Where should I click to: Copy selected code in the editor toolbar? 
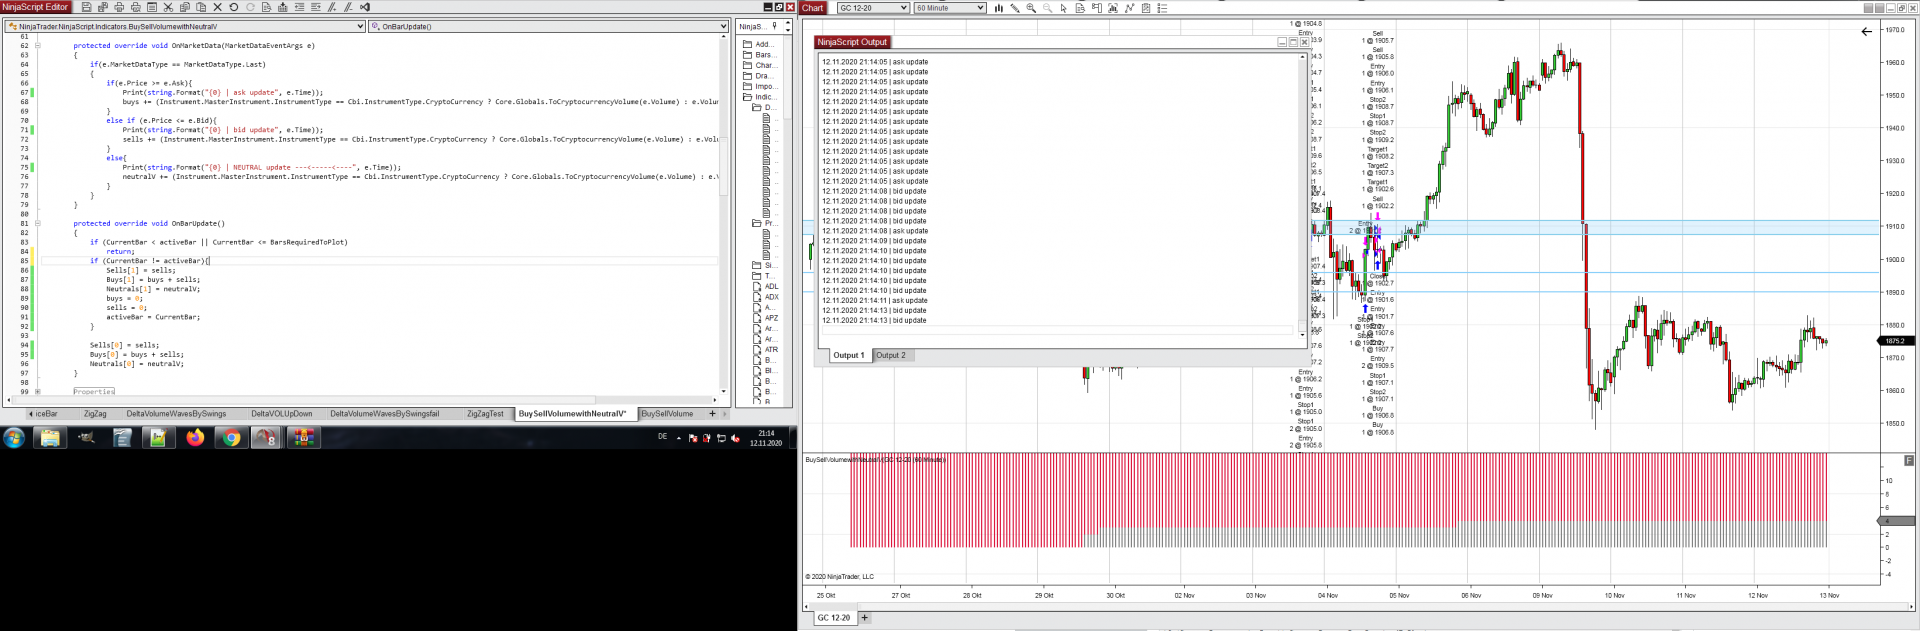[184, 7]
